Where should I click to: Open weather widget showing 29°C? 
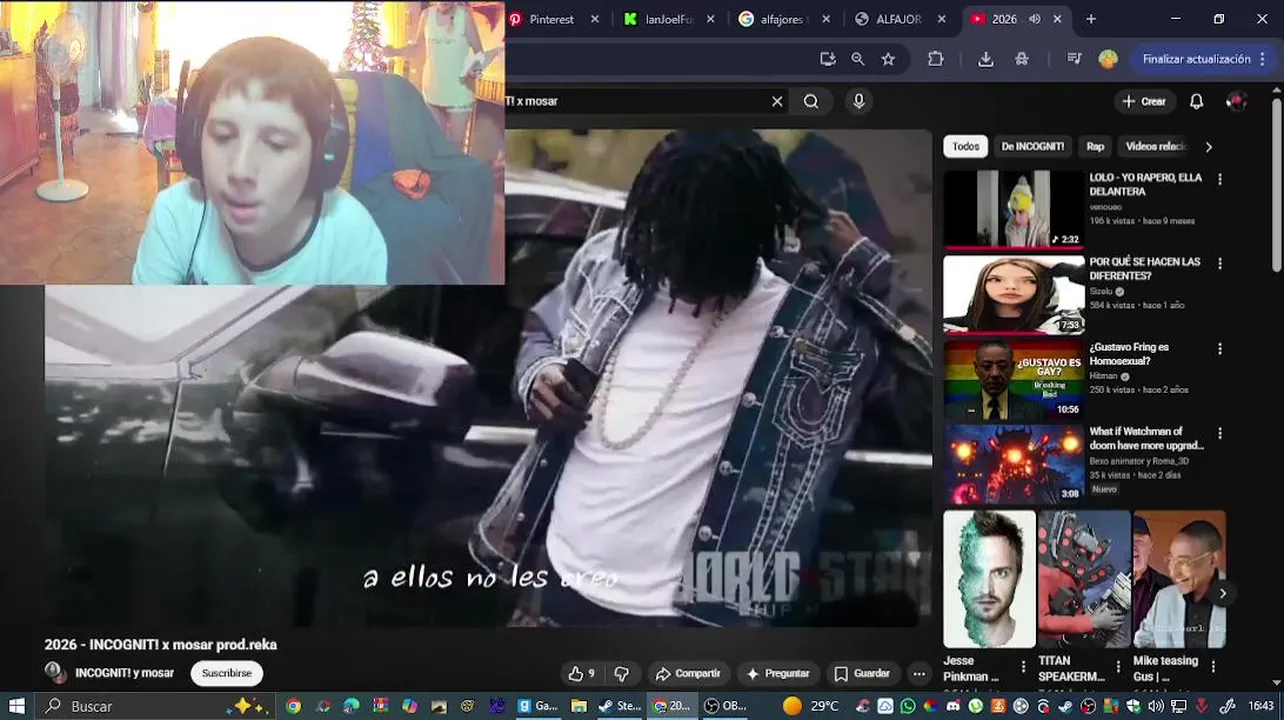click(811, 706)
